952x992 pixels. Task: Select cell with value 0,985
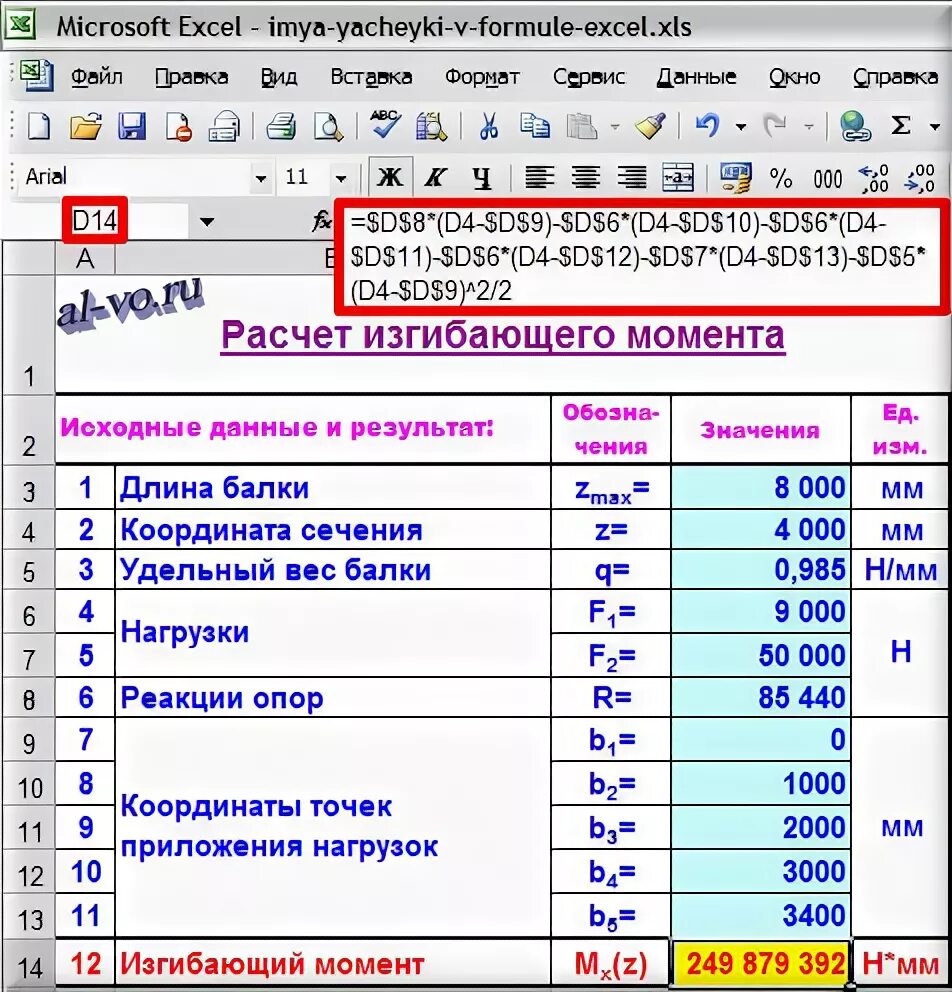coord(761,570)
